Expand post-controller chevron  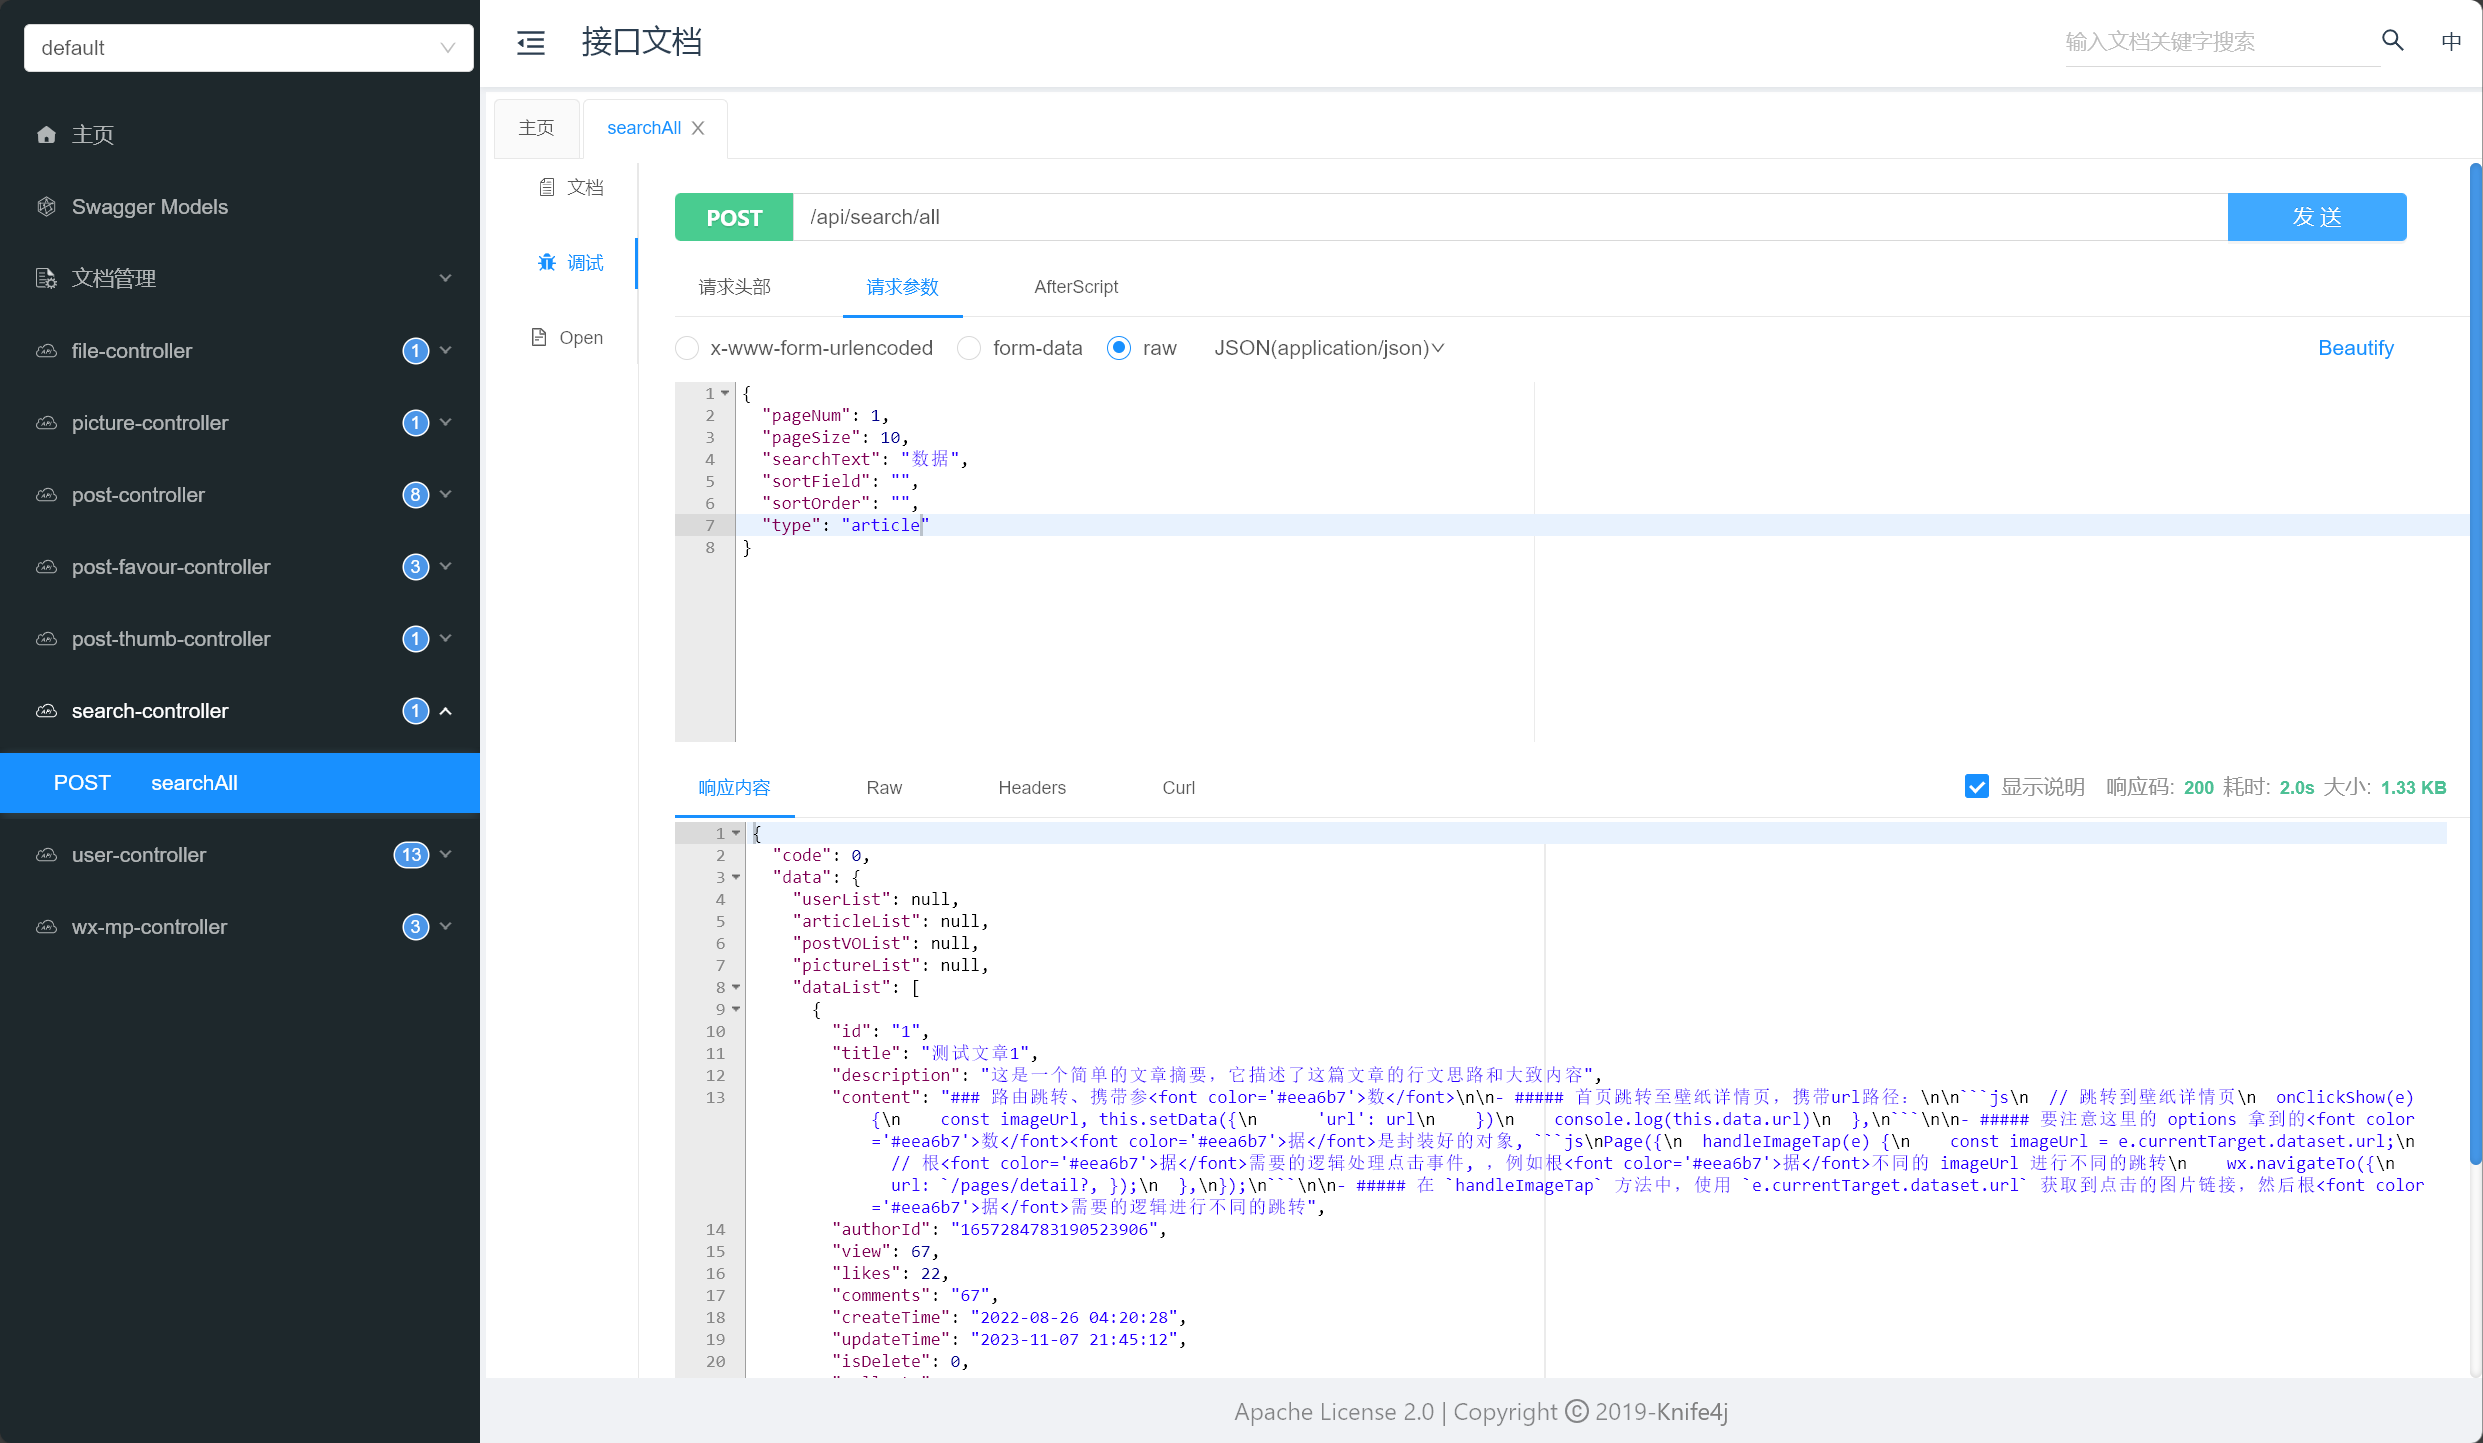tap(446, 494)
